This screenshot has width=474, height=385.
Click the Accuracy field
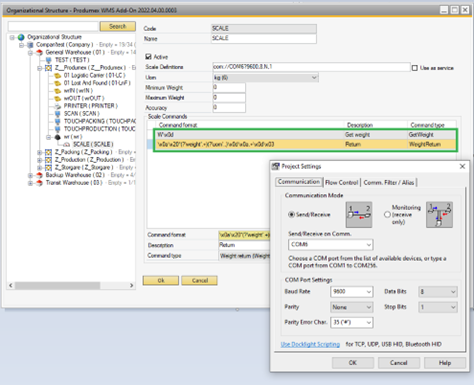(229, 108)
